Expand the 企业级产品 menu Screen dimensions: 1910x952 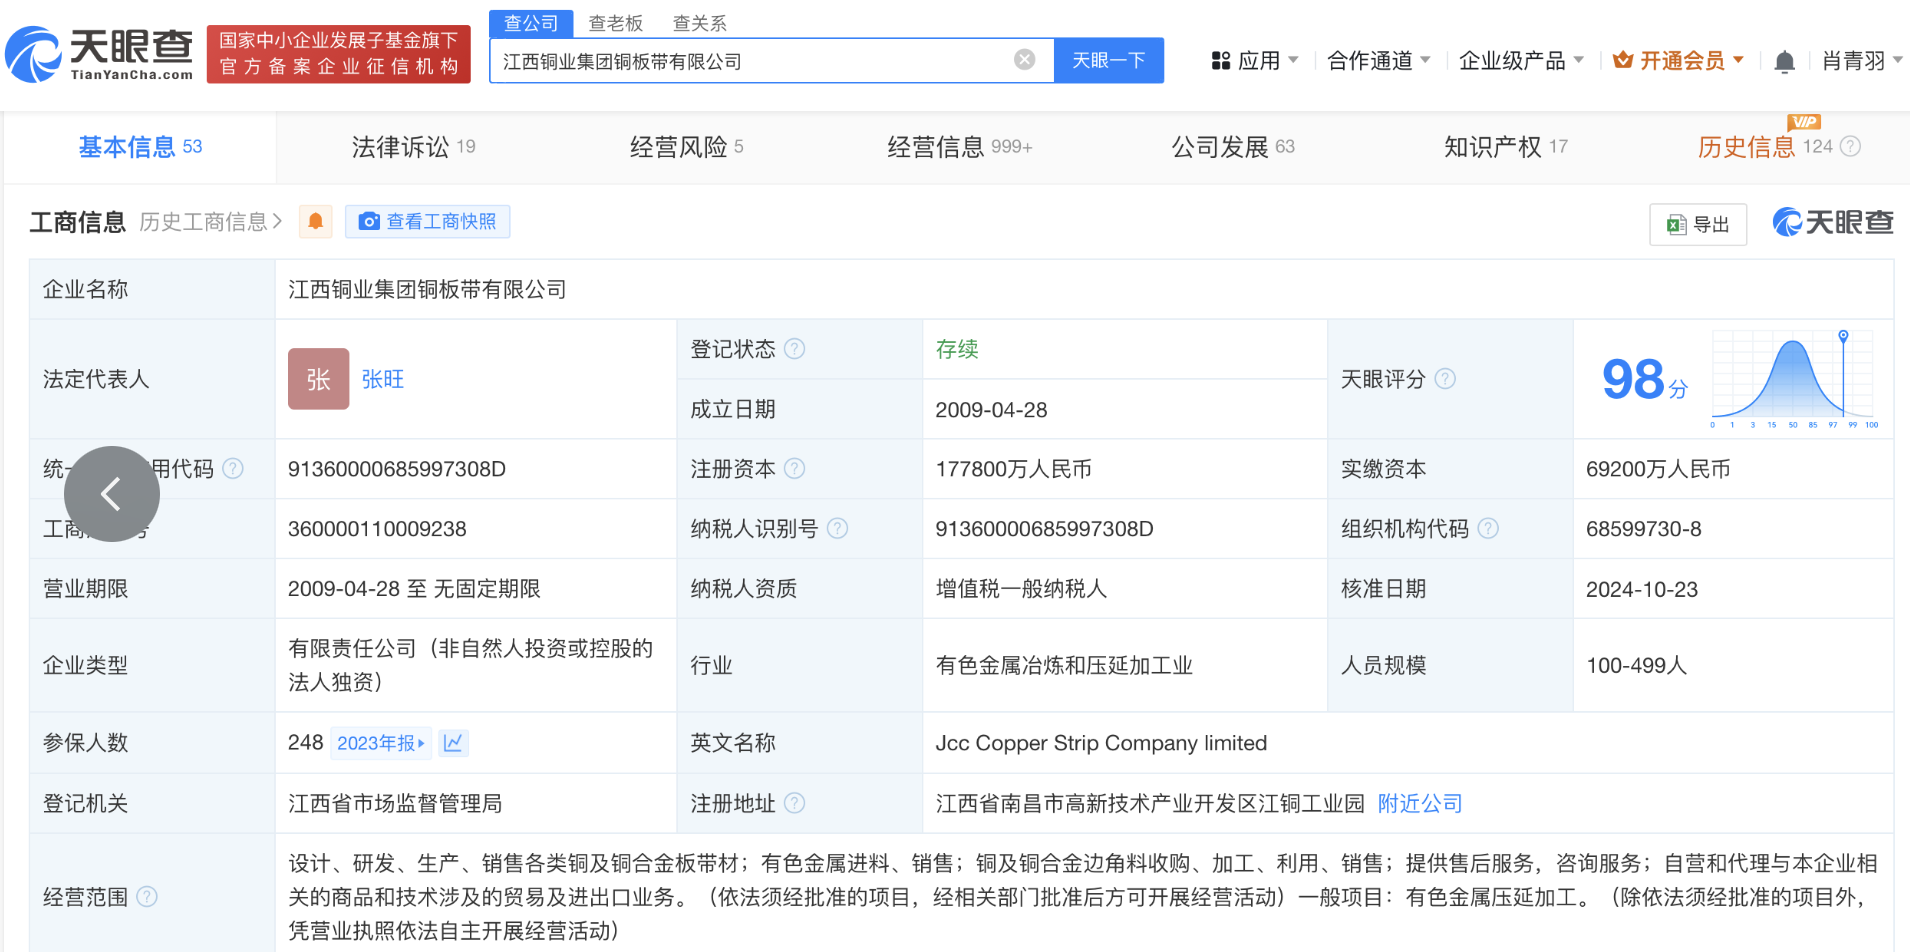pos(1520,61)
